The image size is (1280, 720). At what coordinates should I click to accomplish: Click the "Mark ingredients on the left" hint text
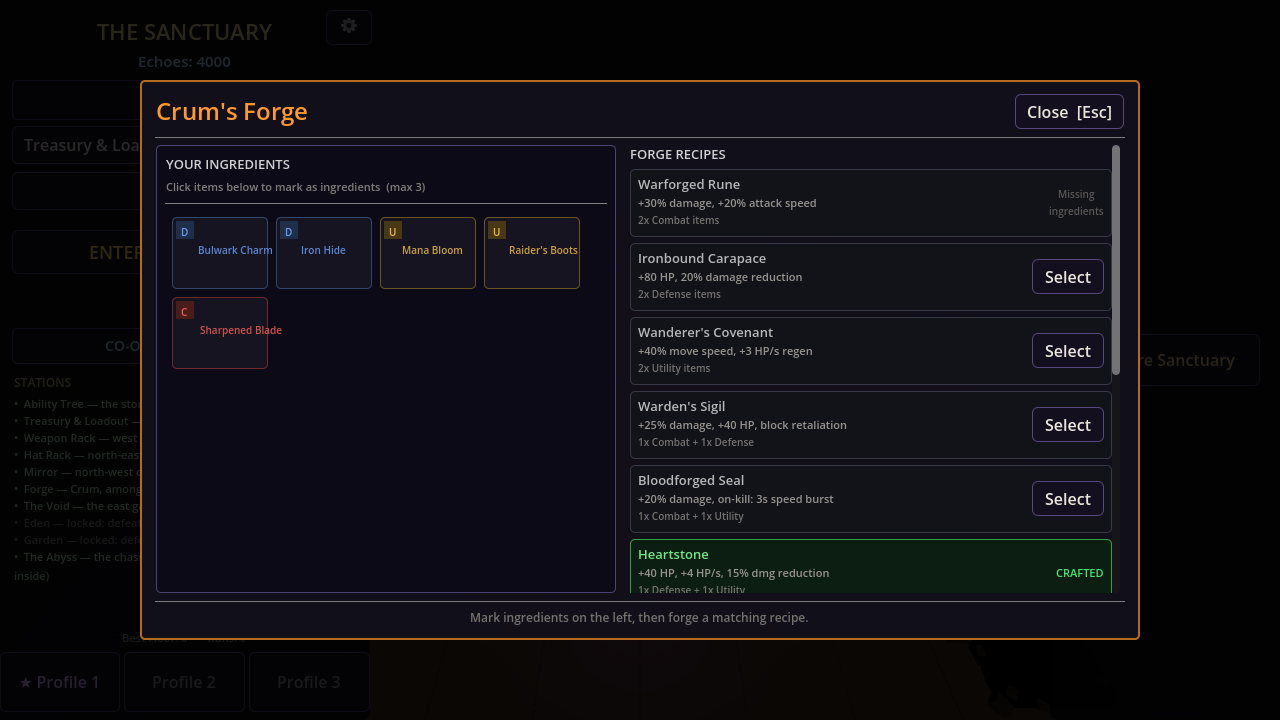(639, 618)
